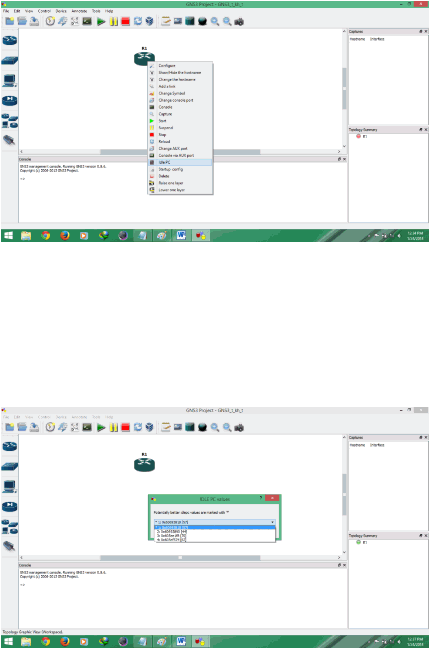Click green Start all devices icon in context-menu window toolbar
Image resolution: width=429 pixels, height=649 pixels.
tap(101, 21)
